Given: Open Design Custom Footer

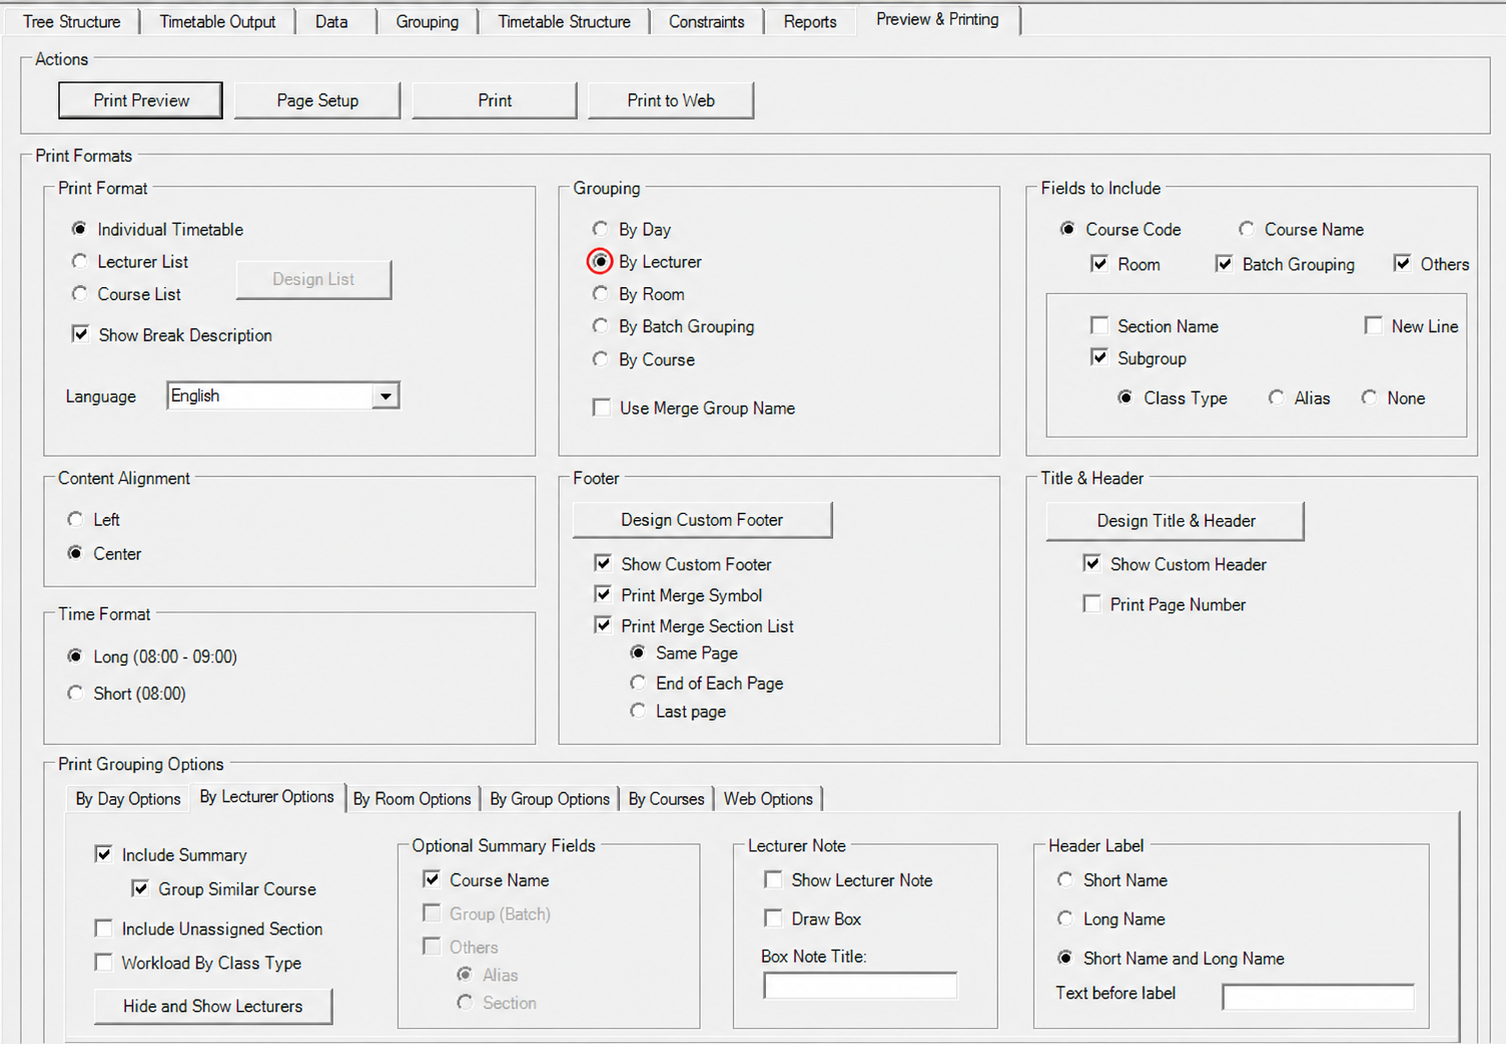Looking at the screenshot, I should pos(702,520).
